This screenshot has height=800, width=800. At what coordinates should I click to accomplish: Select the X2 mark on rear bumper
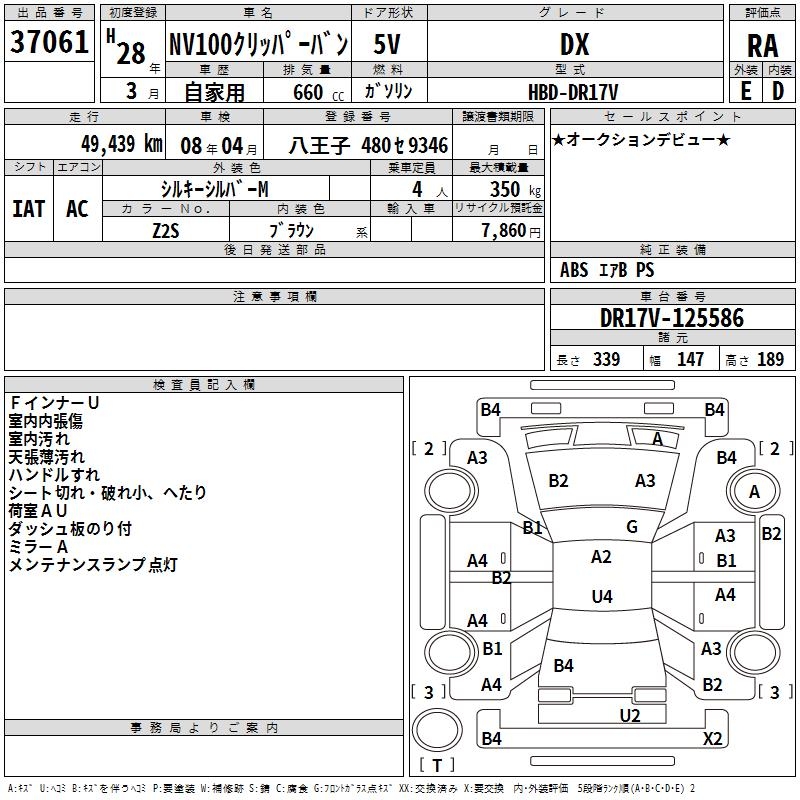click(x=712, y=738)
